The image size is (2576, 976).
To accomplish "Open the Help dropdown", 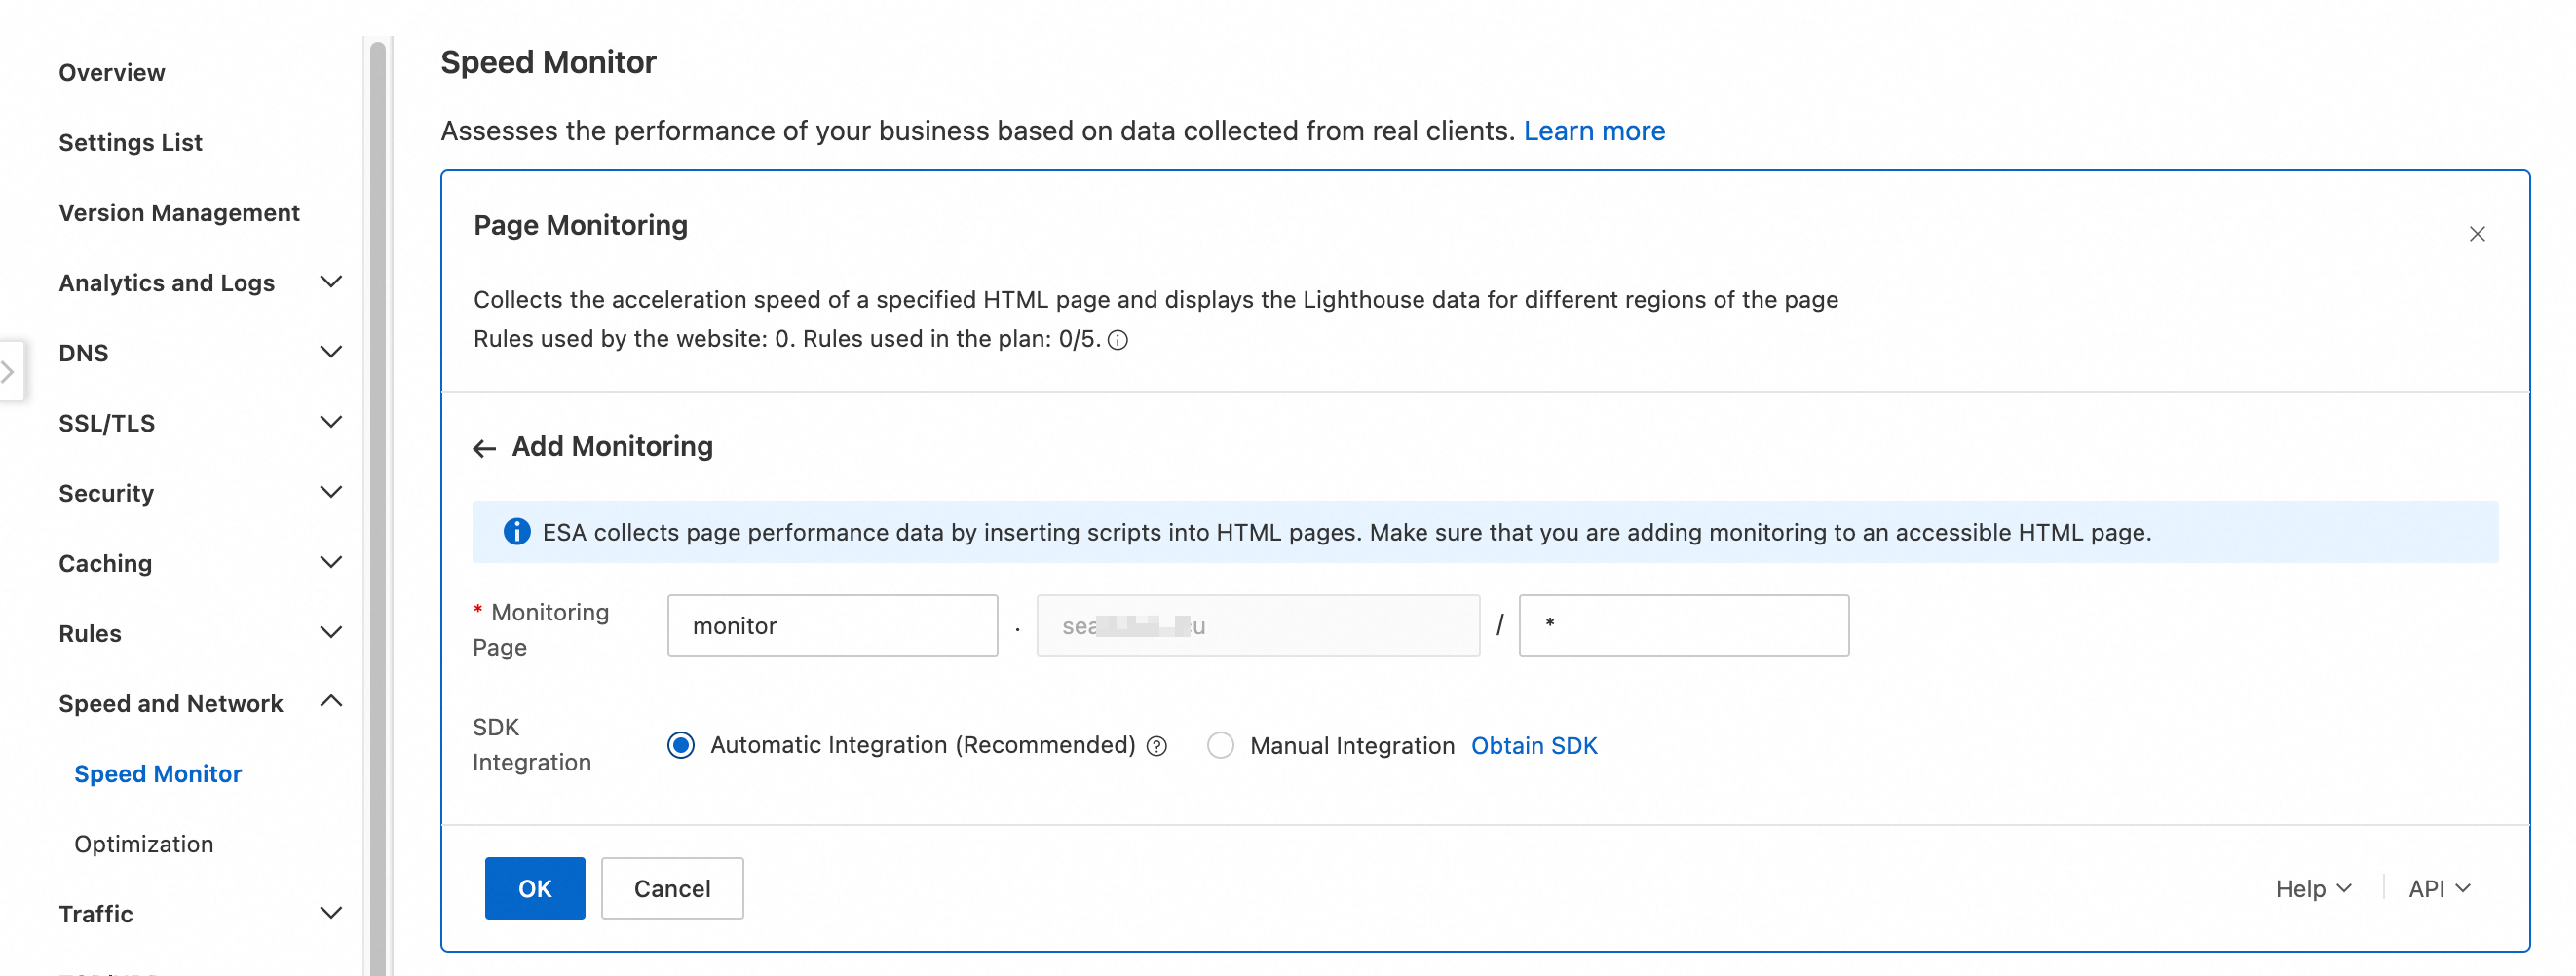I will pos(2313,888).
